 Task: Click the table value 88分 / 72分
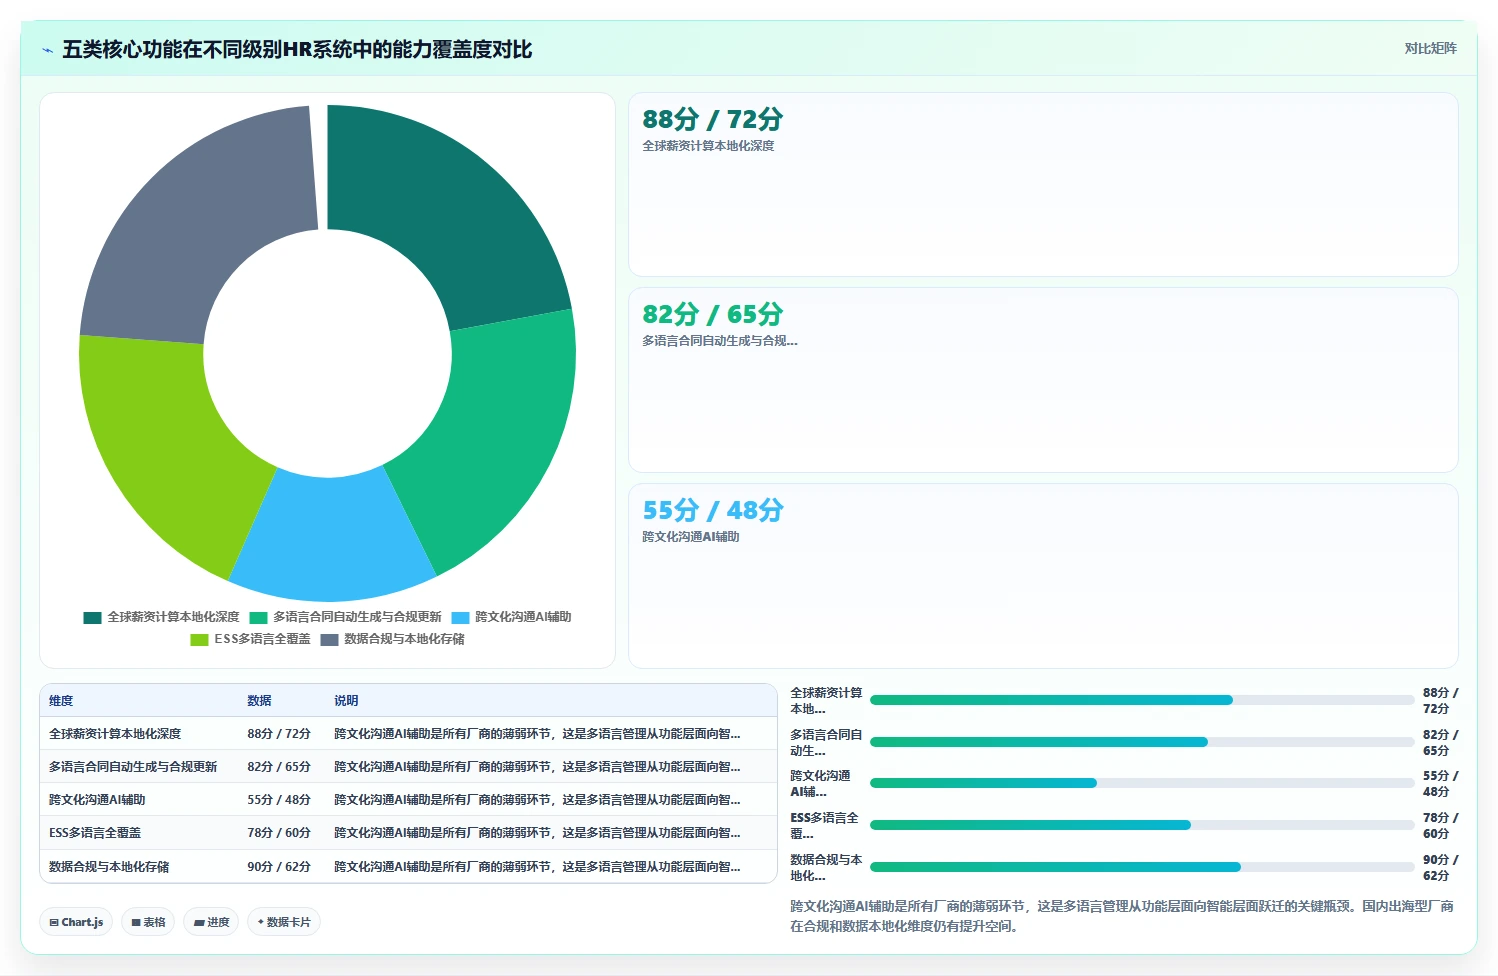[x=279, y=734]
